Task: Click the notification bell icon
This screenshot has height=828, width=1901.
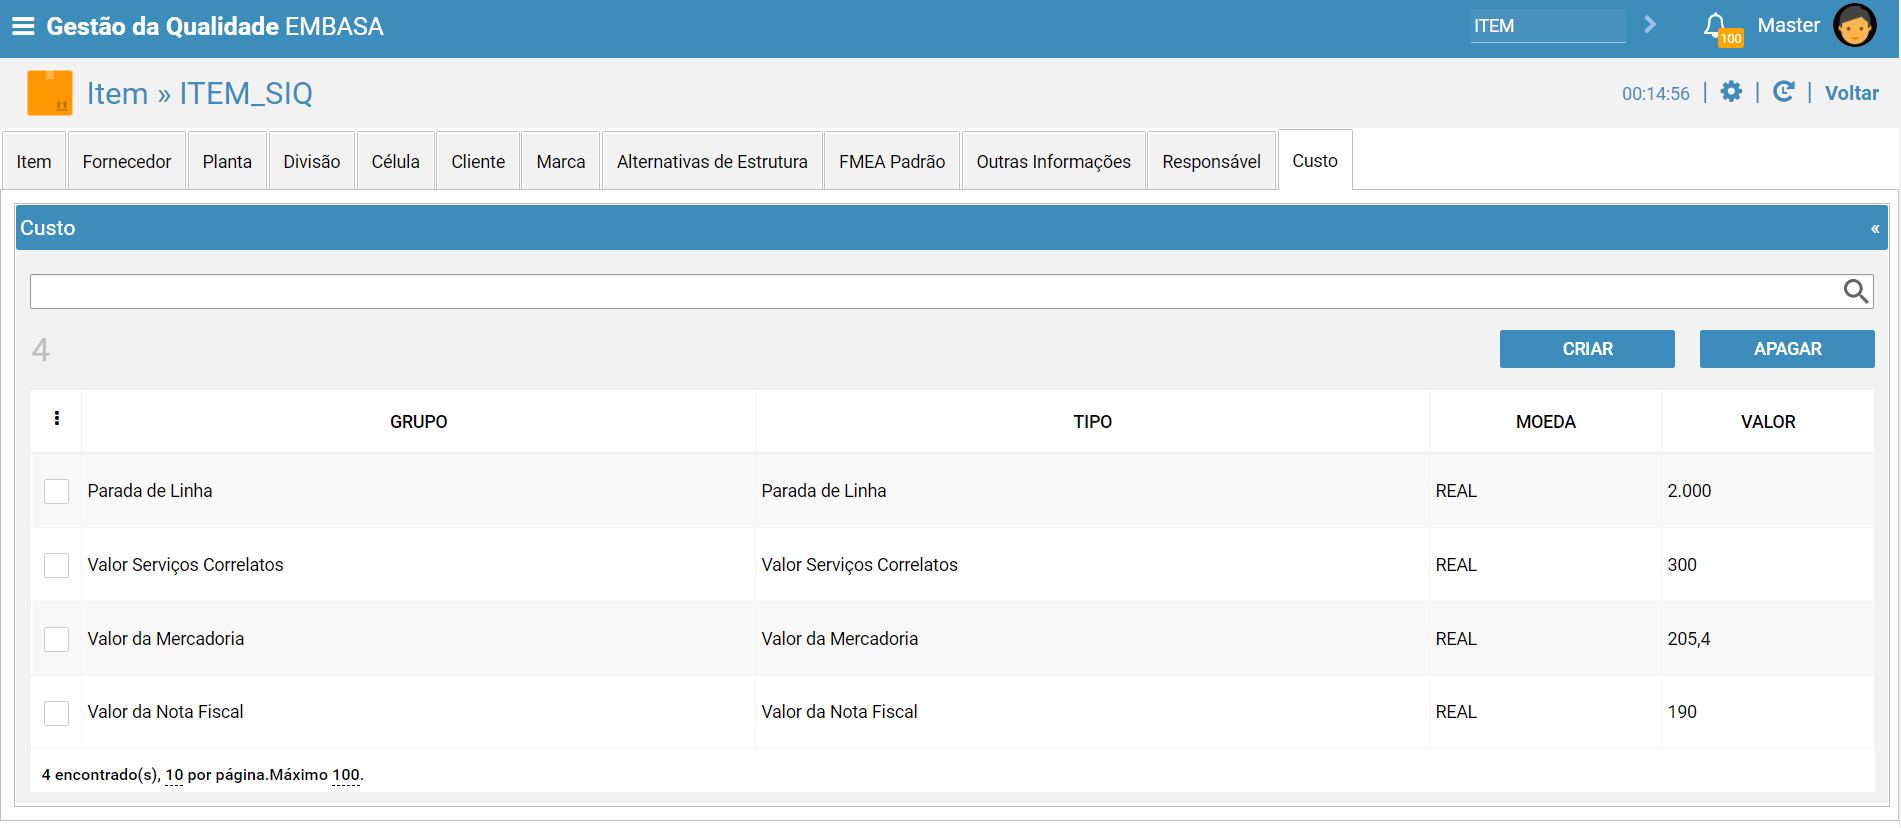Action: [1716, 25]
